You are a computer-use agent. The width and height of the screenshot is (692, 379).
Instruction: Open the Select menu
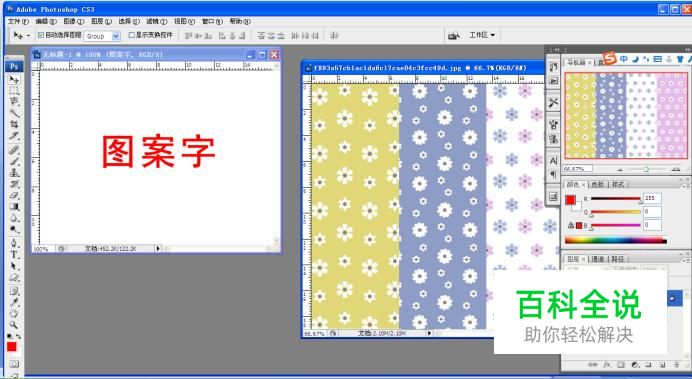point(129,21)
